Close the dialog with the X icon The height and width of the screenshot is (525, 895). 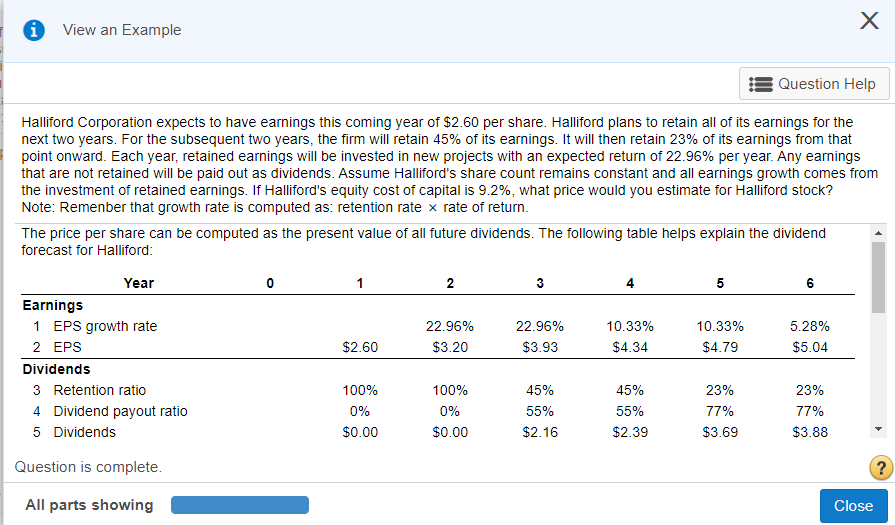tap(869, 21)
